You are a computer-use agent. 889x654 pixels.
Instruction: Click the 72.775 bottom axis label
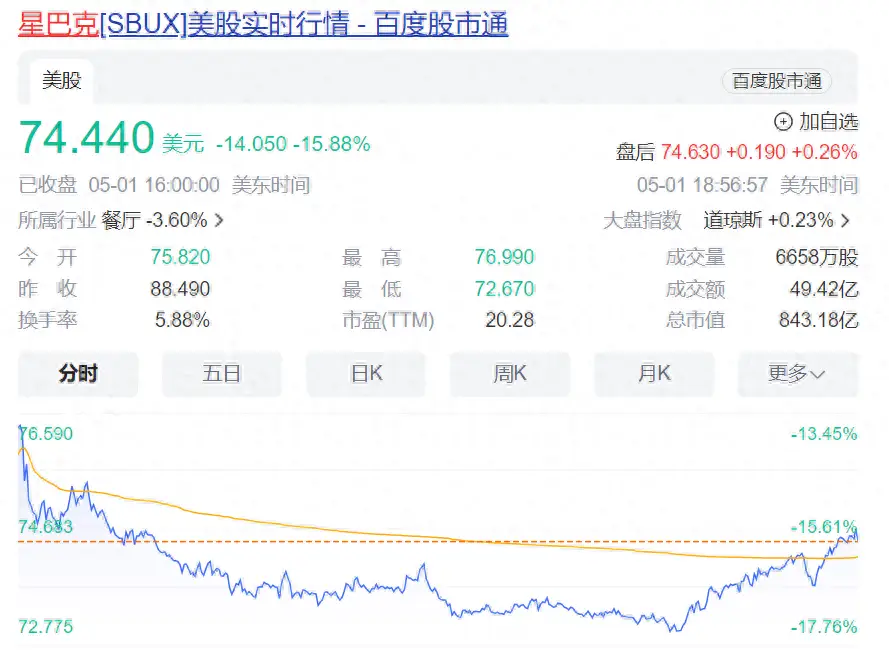coord(46,627)
